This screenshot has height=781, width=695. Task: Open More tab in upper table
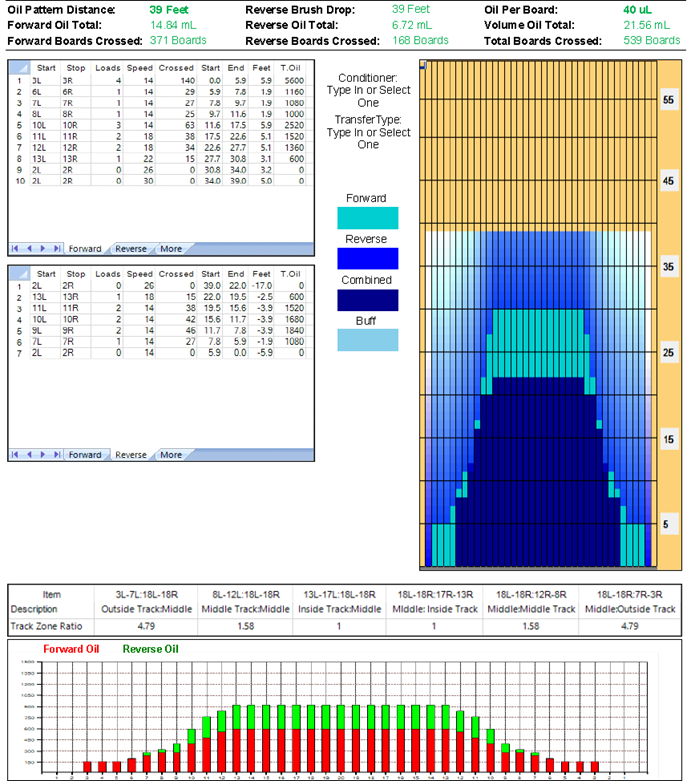[171, 248]
